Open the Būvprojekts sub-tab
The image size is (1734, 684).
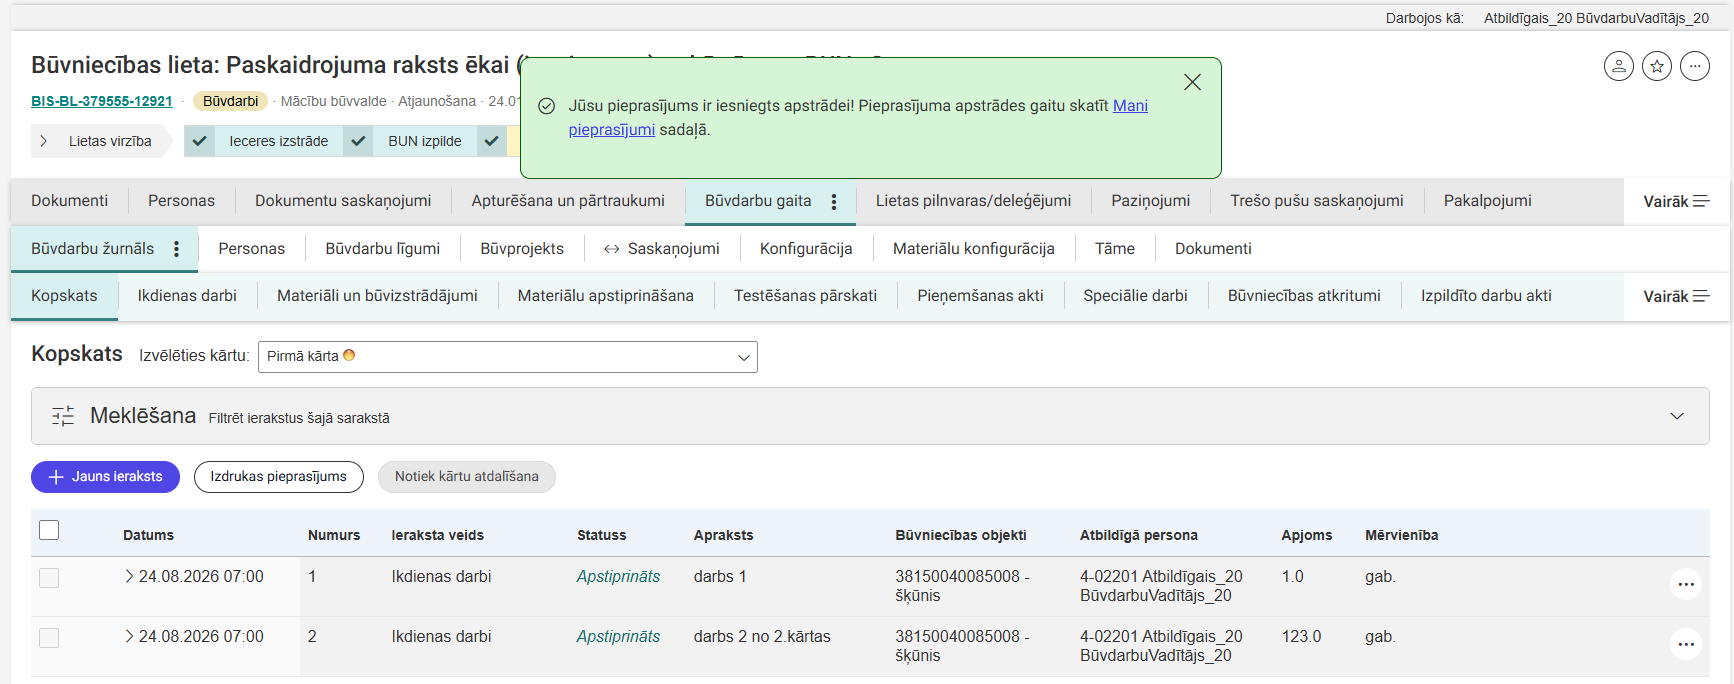coord(522,249)
